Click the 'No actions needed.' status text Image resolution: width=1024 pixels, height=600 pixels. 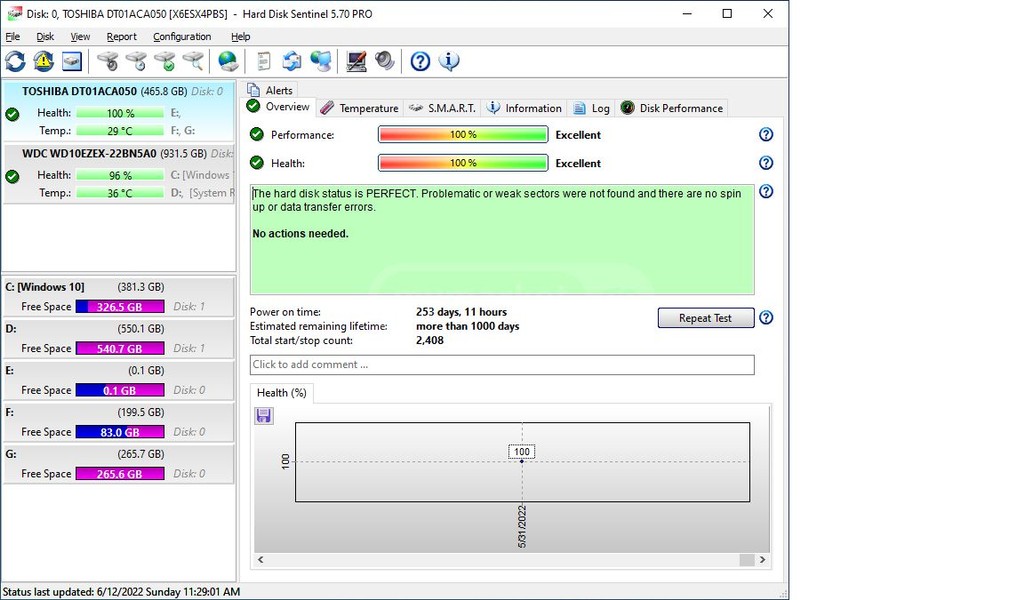click(300, 234)
